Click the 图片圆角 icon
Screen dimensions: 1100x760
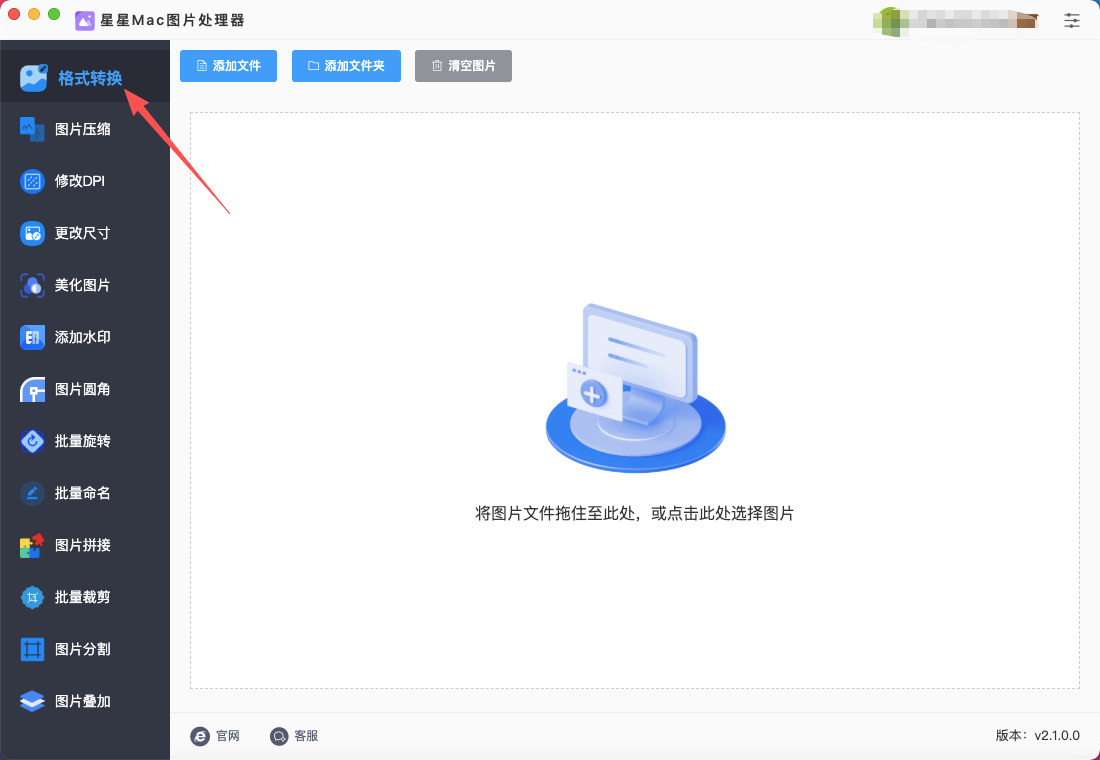[32, 389]
